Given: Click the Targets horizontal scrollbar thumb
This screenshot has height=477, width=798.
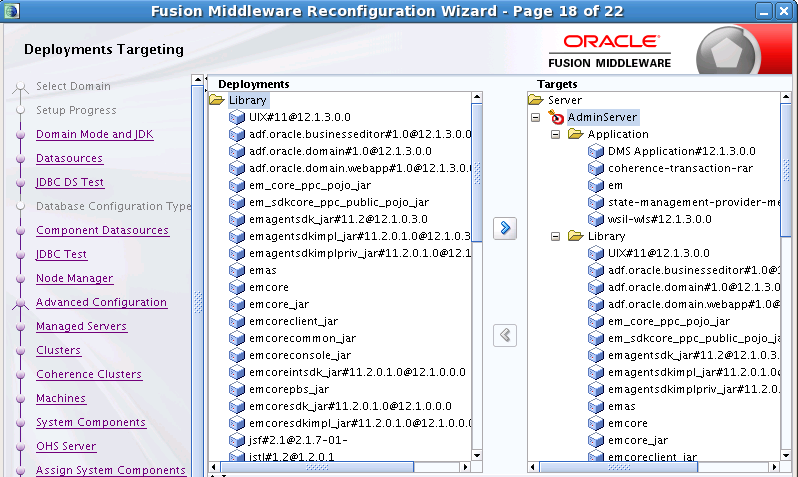Looking at the screenshot, I should (x=618, y=467).
